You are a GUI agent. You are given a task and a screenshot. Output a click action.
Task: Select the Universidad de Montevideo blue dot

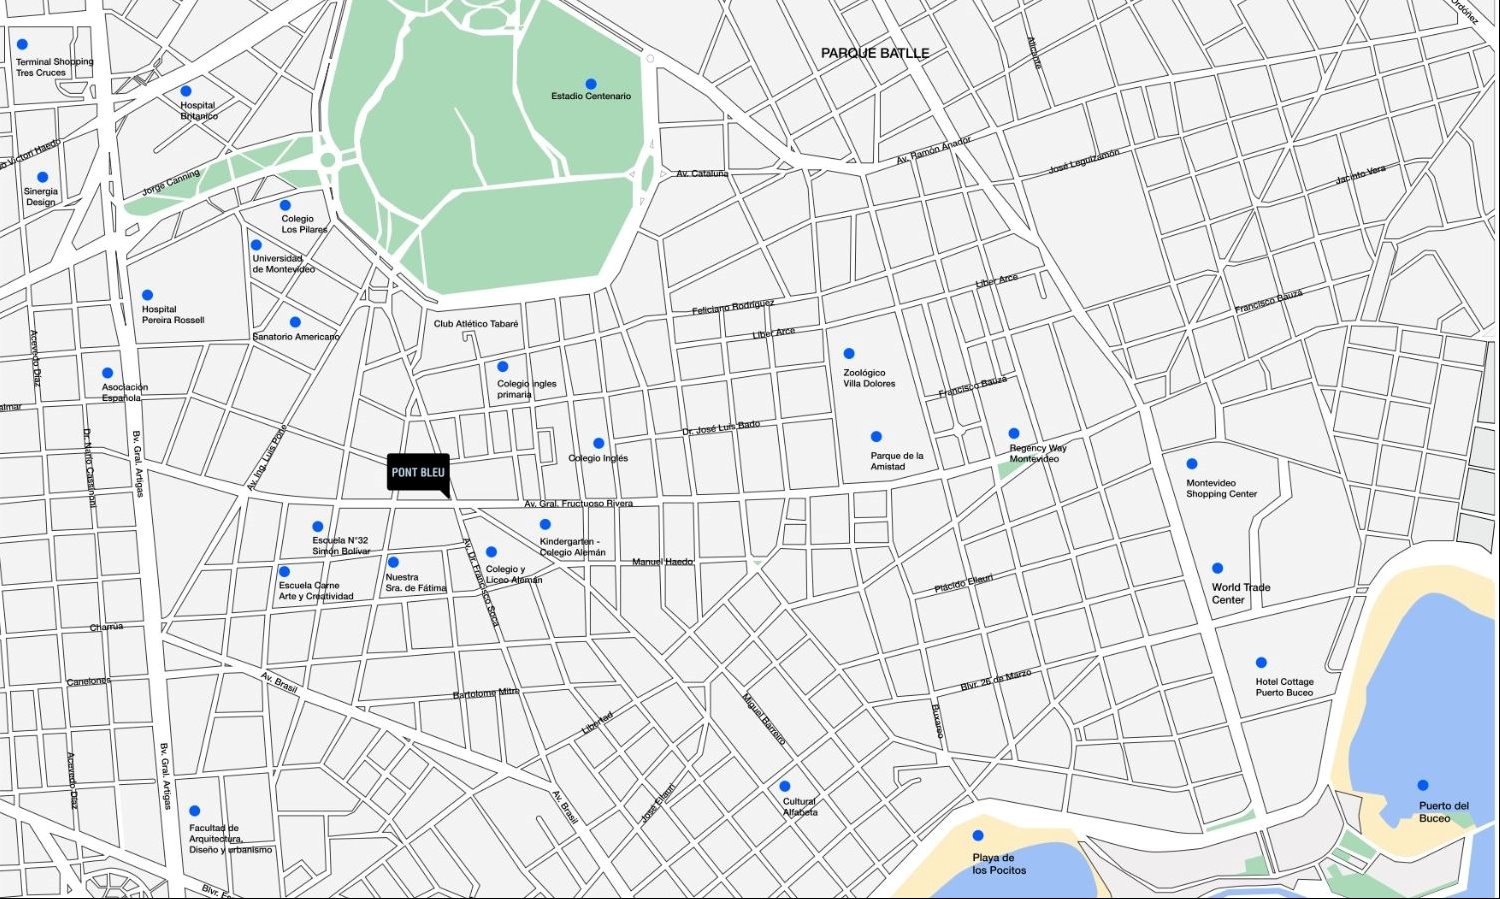[x=256, y=244]
